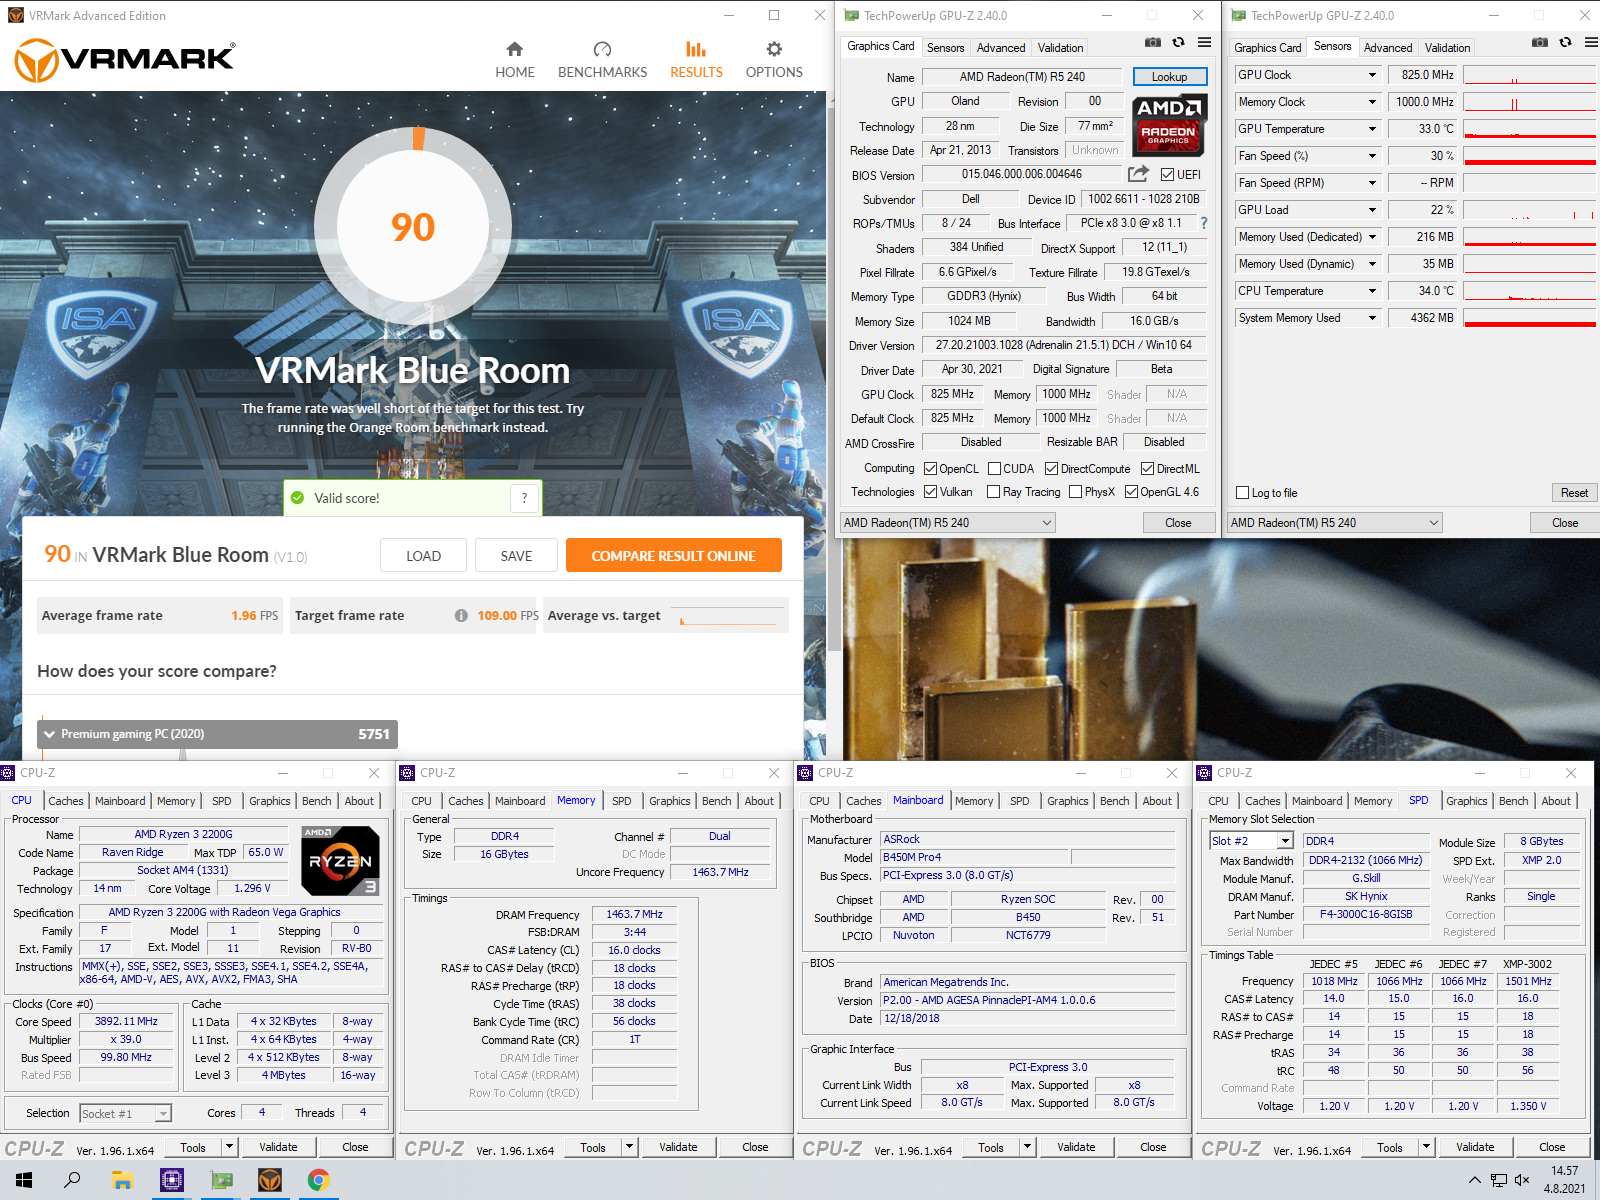Toggle Ray Tracing checkbox

[993, 492]
